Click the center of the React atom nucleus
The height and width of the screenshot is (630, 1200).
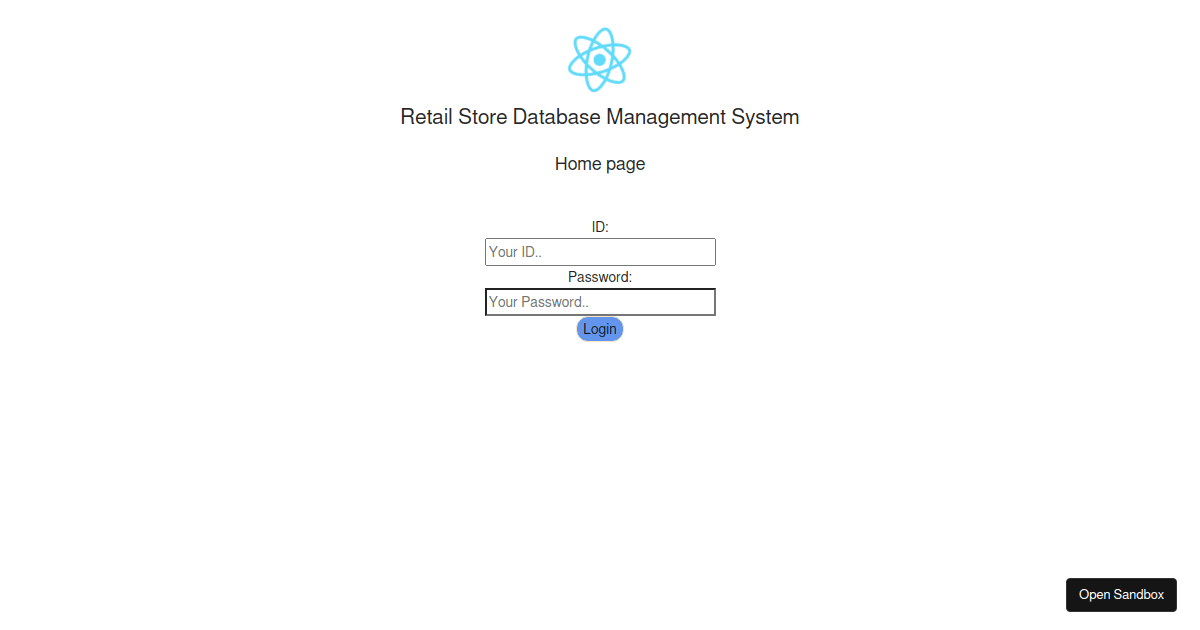pos(599,60)
